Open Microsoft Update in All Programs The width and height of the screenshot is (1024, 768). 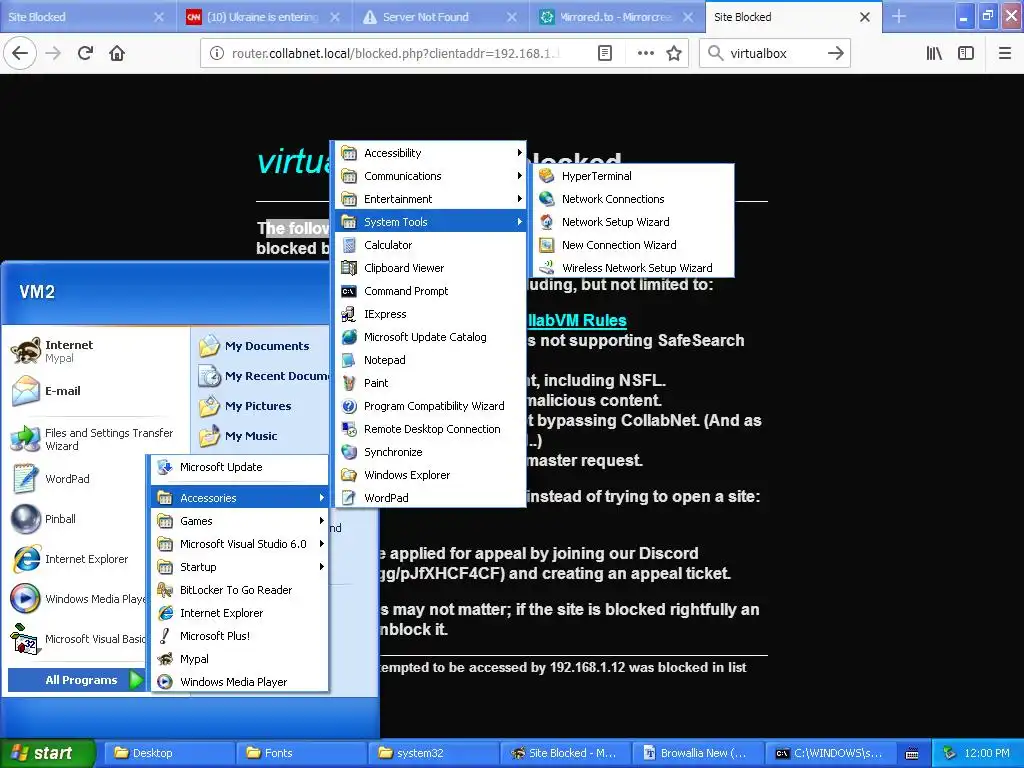(x=240, y=467)
